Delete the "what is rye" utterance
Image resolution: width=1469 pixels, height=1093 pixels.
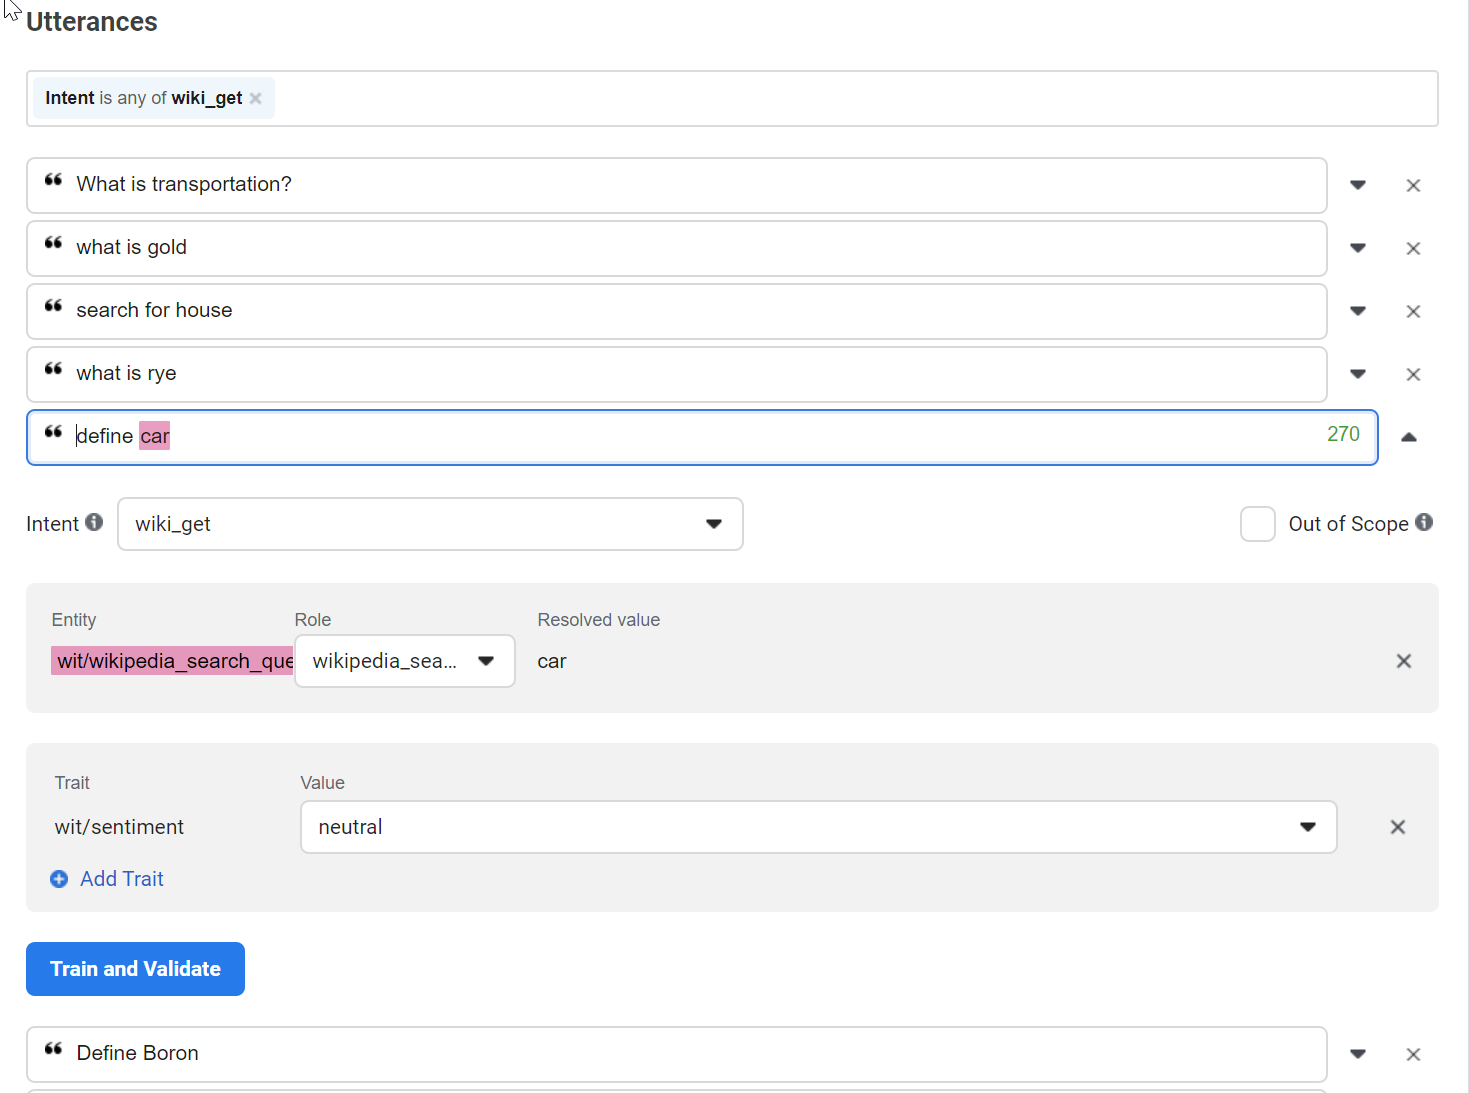(x=1413, y=374)
